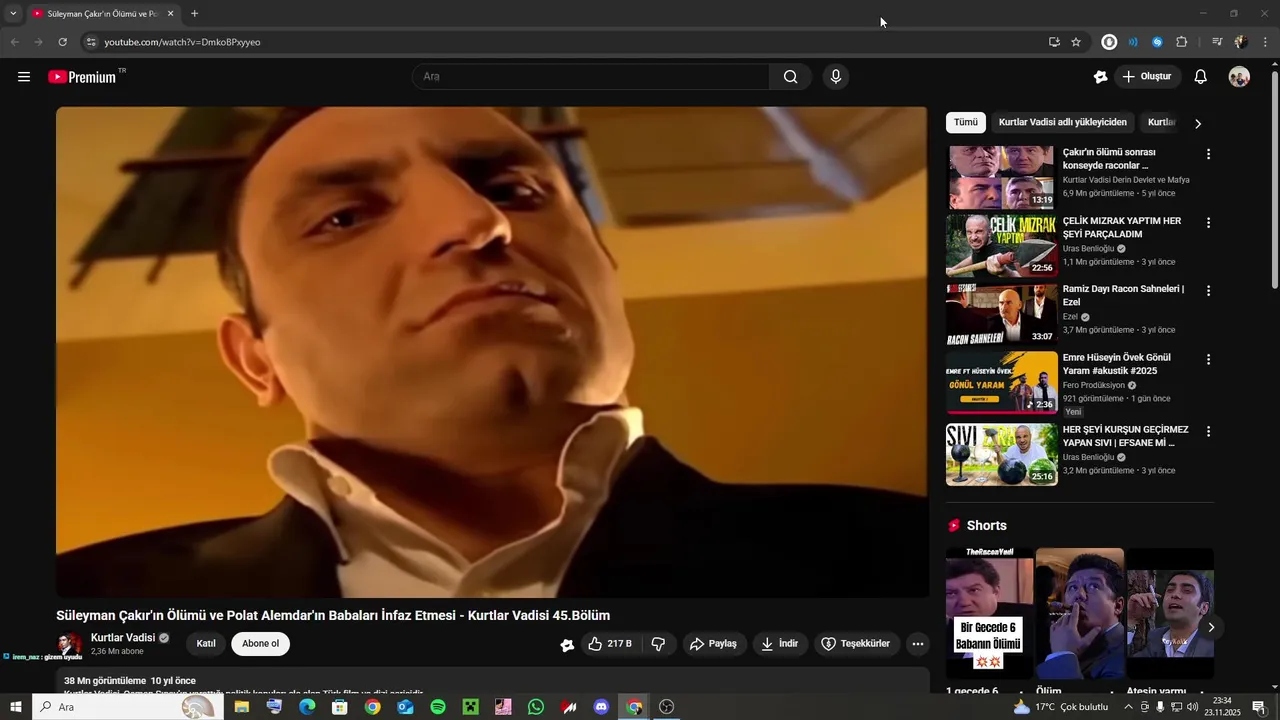Open the YouTube hamburger guide menu
Viewport: 1280px width, 720px height.
tap(24, 77)
